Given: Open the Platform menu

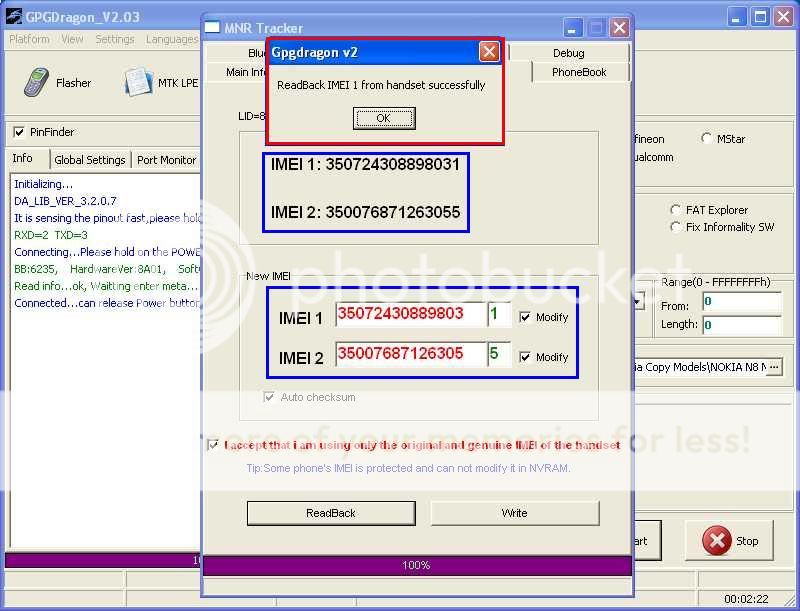Looking at the screenshot, I should point(30,39).
